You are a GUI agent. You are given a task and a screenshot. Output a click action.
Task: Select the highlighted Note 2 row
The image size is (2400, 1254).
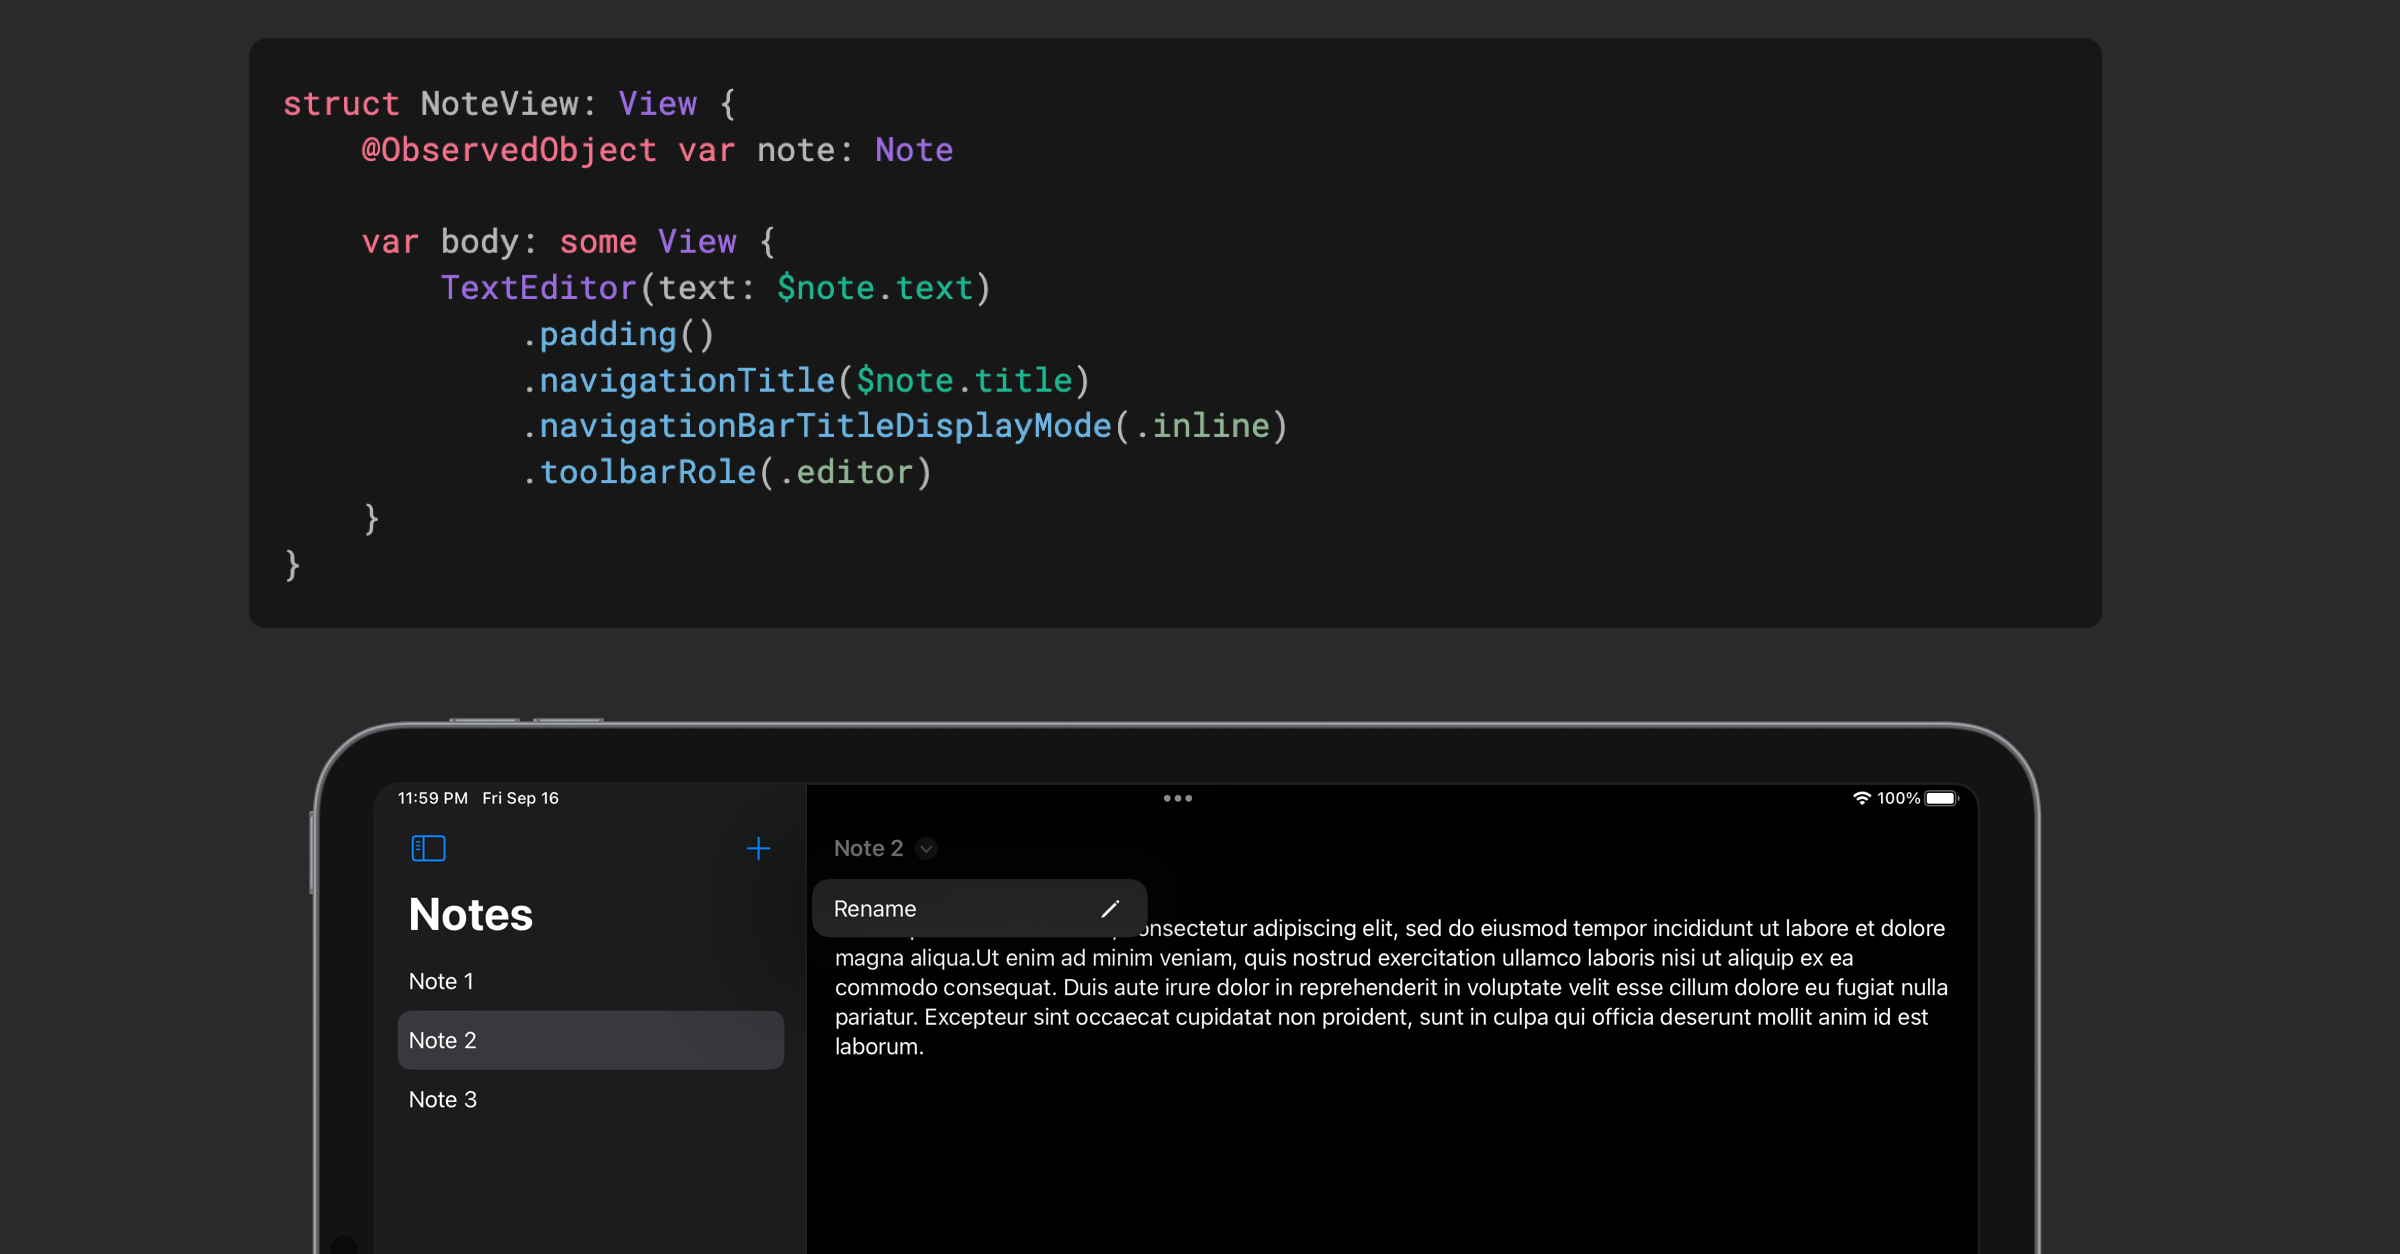coord(590,1040)
